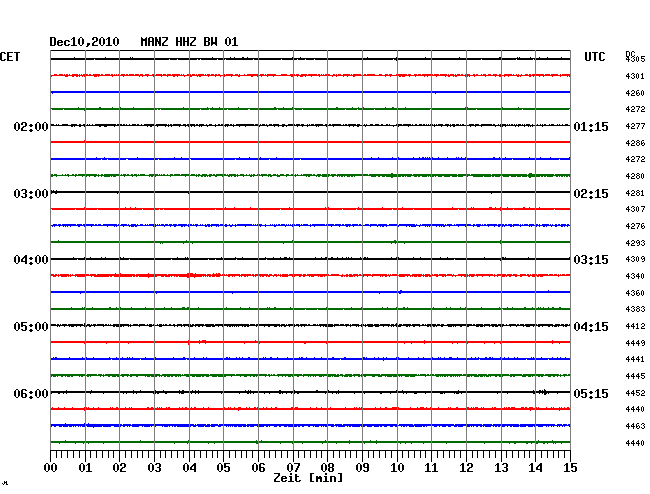
Task: Click the 05 minute tick label
Action: [x=224, y=468]
